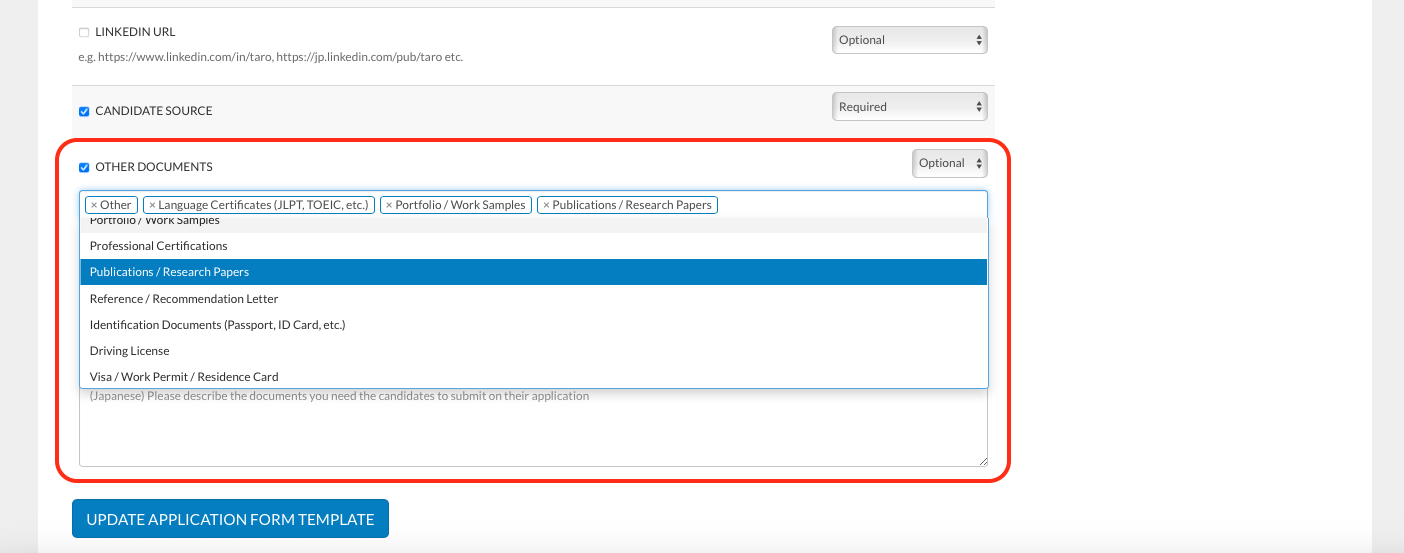Remove the Publications / Research Papers tag
The image size is (1404, 553).
click(546, 205)
